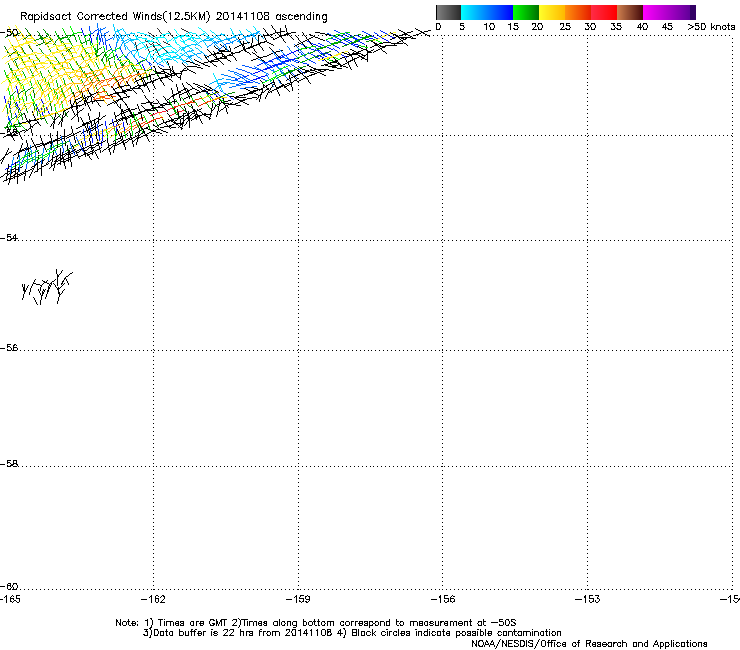Click the '35' legend scale label
The width and height of the screenshot is (740, 650).
pyautogui.click(x=616, y=27)
